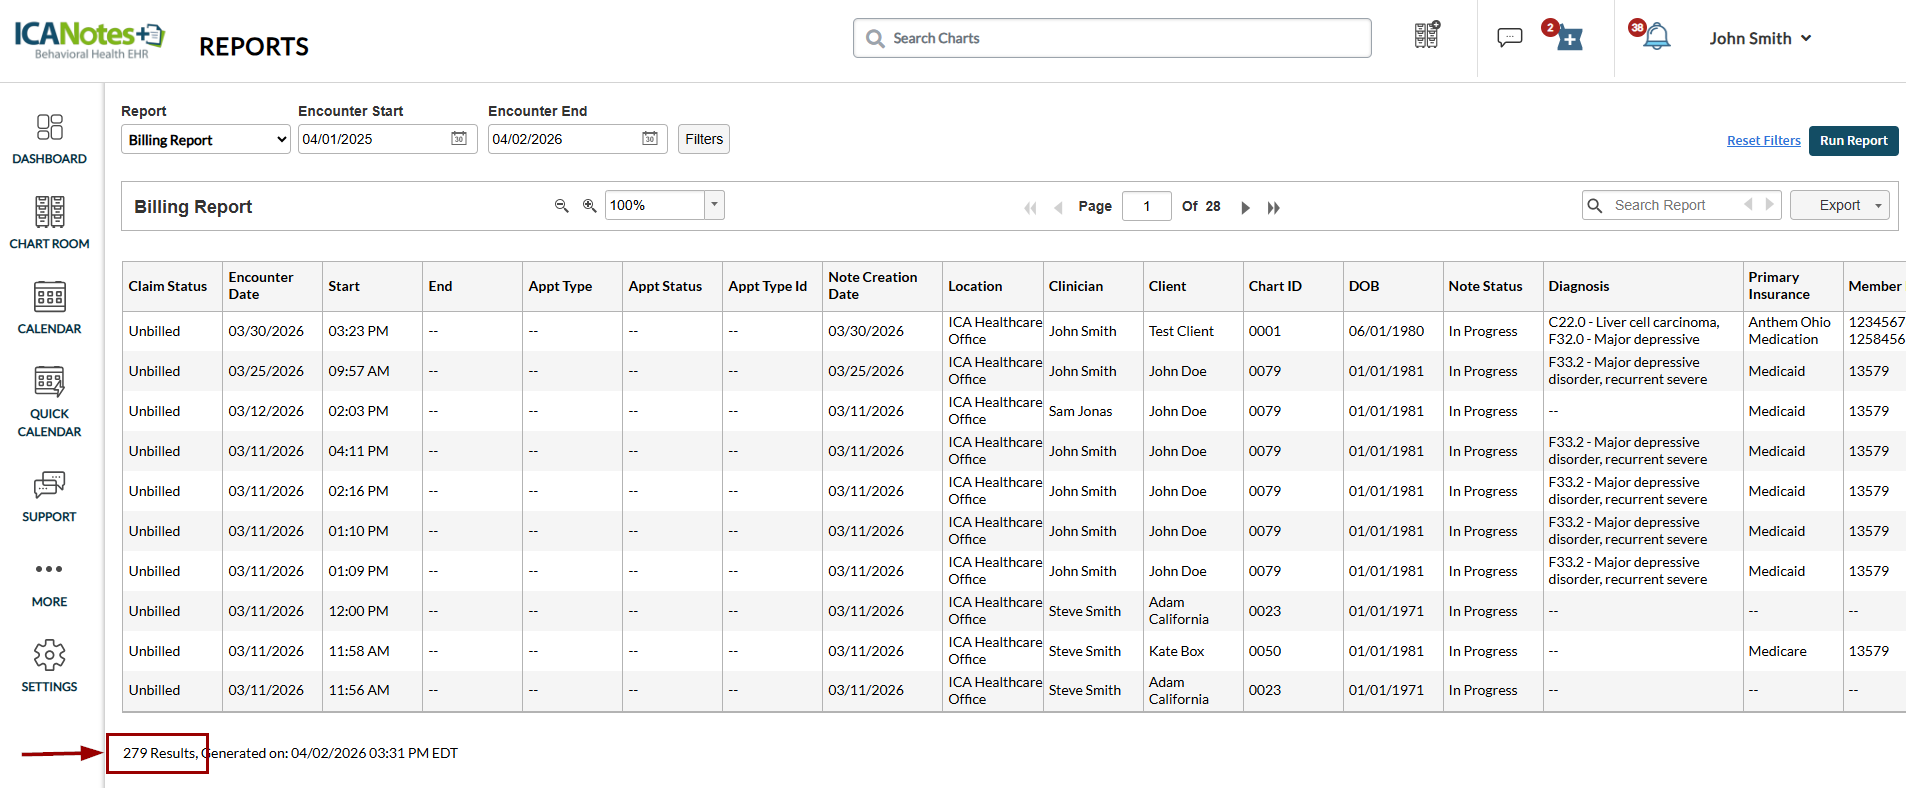Open the Support section
This screenshot has width=1906, height=788.
pos(49,497)
